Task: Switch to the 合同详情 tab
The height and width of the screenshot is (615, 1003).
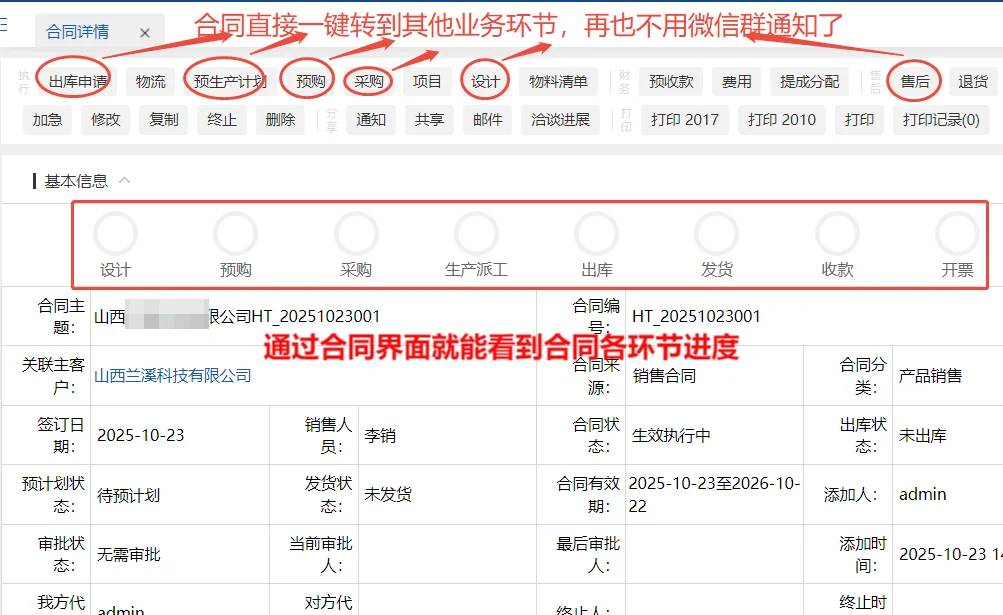Action: pyautogui.click(x=80, y=31)
